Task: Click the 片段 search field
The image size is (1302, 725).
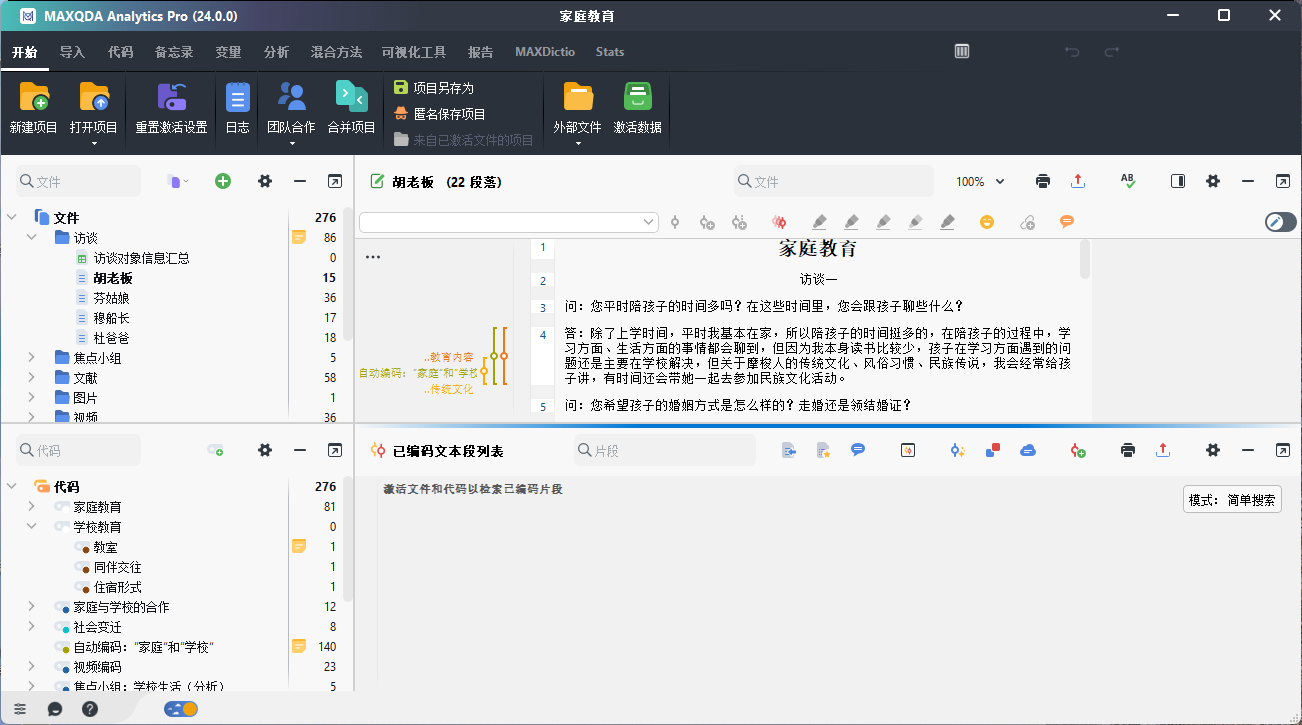Action: pyautogui.click(x=664, y=451)
